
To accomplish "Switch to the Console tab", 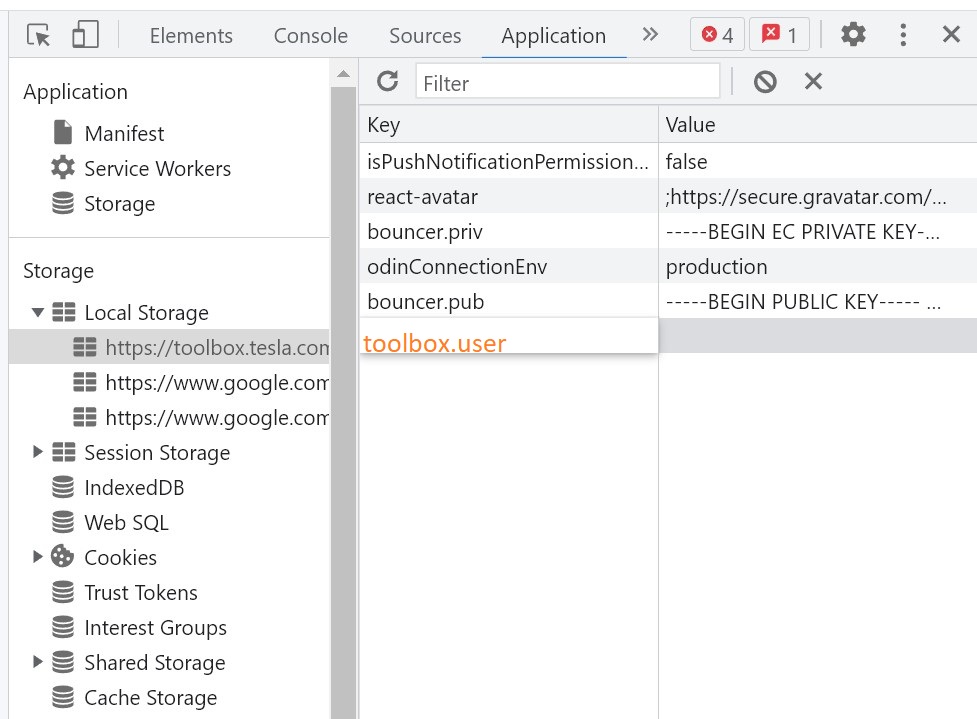I will [310, 36].
